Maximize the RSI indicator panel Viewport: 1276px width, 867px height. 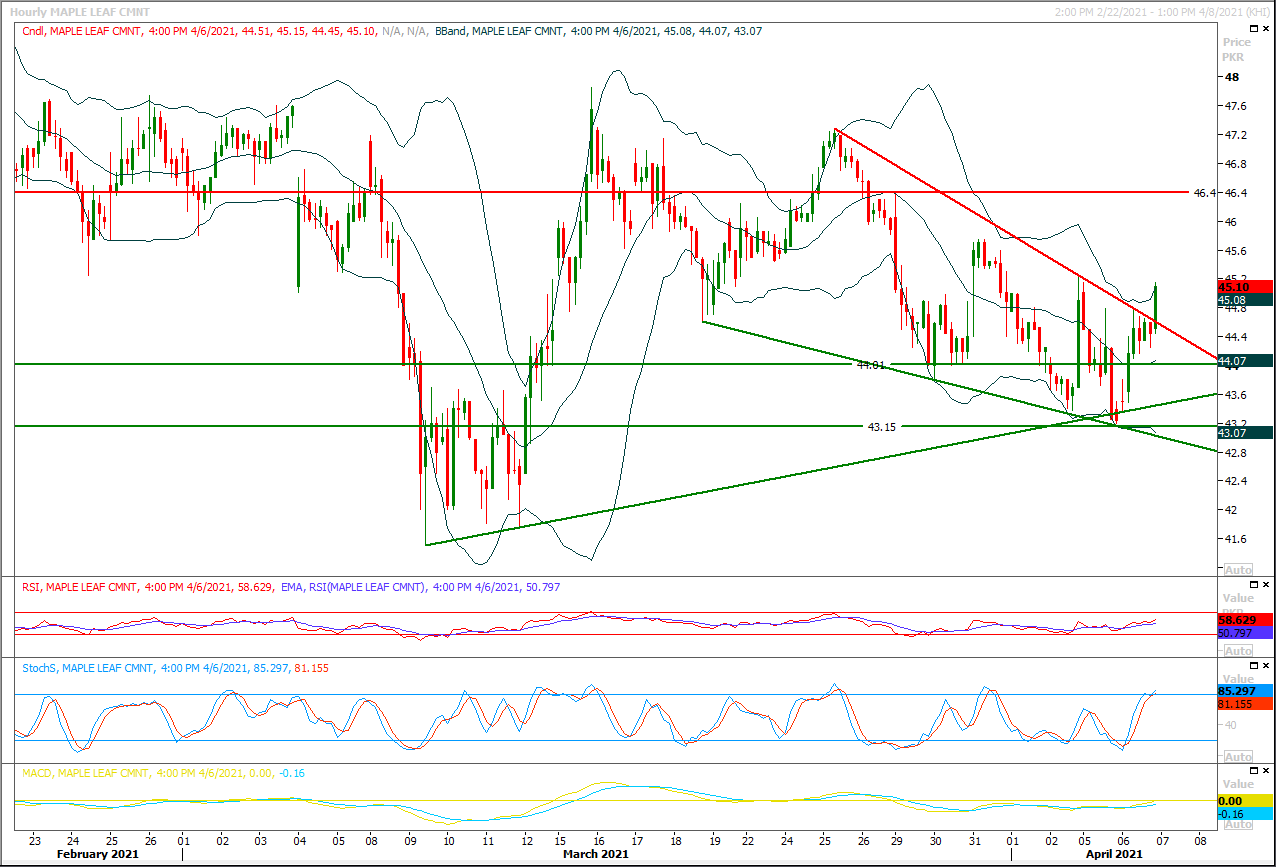[x=1255, y=585]
